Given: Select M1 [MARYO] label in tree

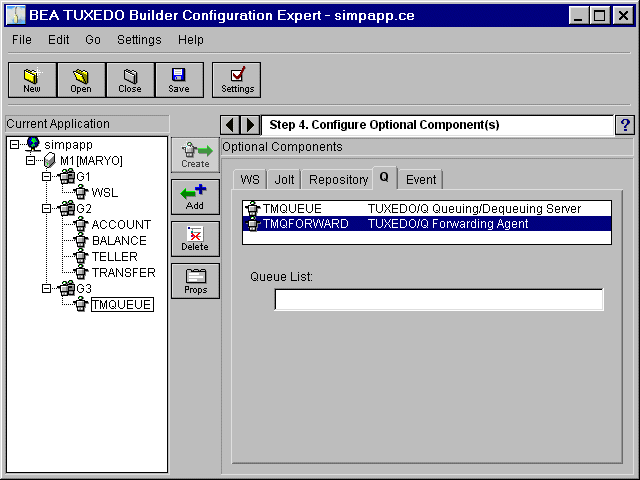Looking at the screenshot, I should coord(91,160).
